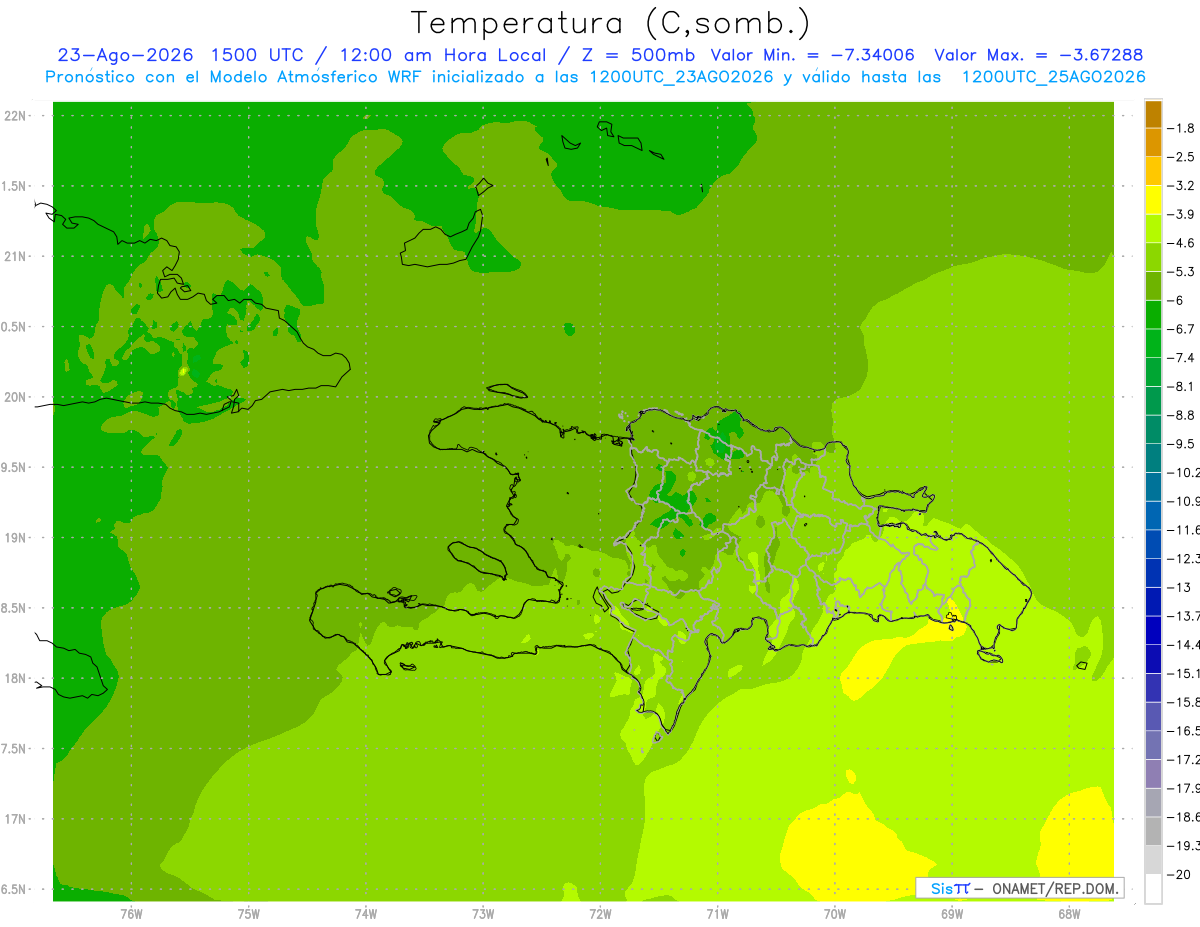This screenshot has width=1200, height=927.
Task: Click the yellow legend swatch between -3.2 and -3.9
Action: (1154, 200)
